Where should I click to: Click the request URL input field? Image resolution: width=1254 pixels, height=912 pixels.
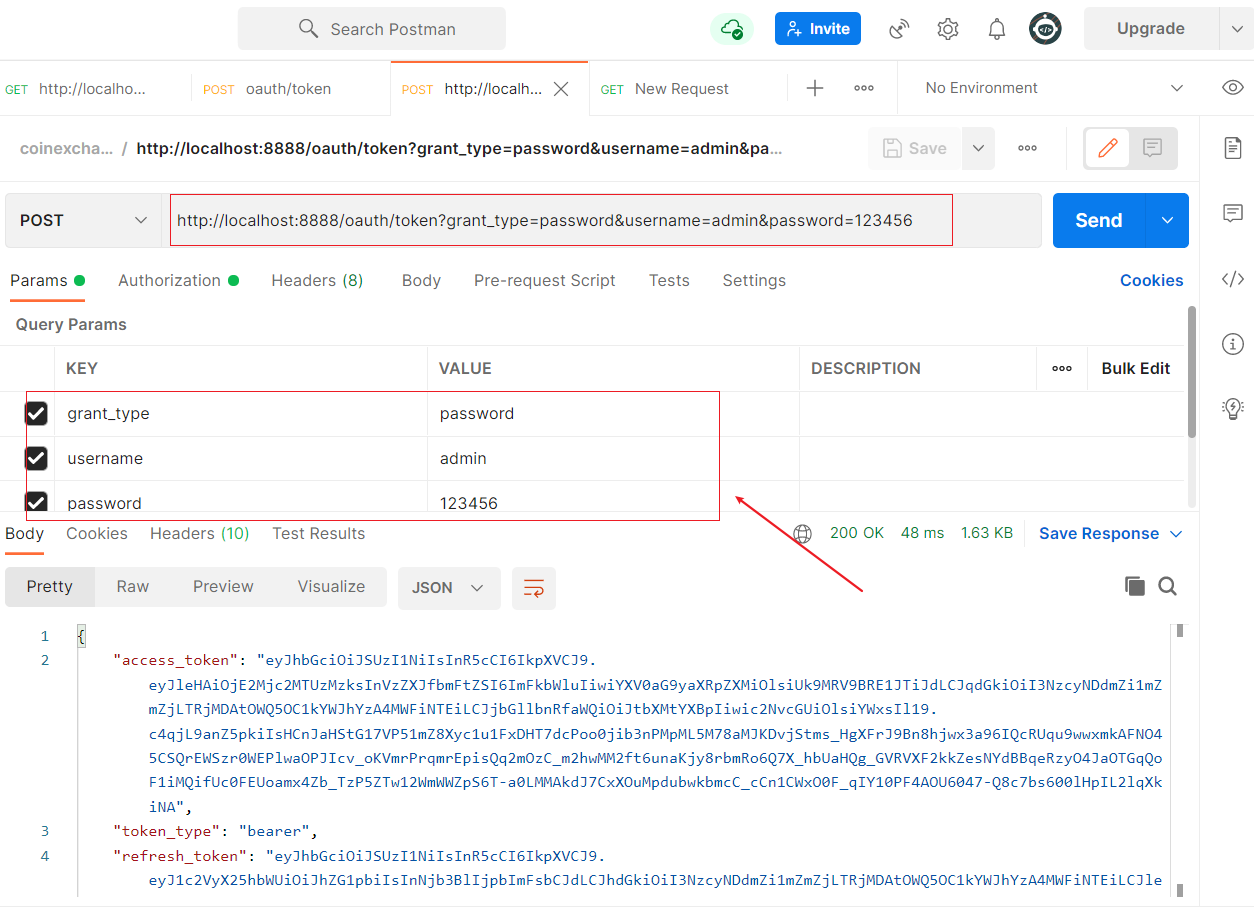tap(560, 220)
